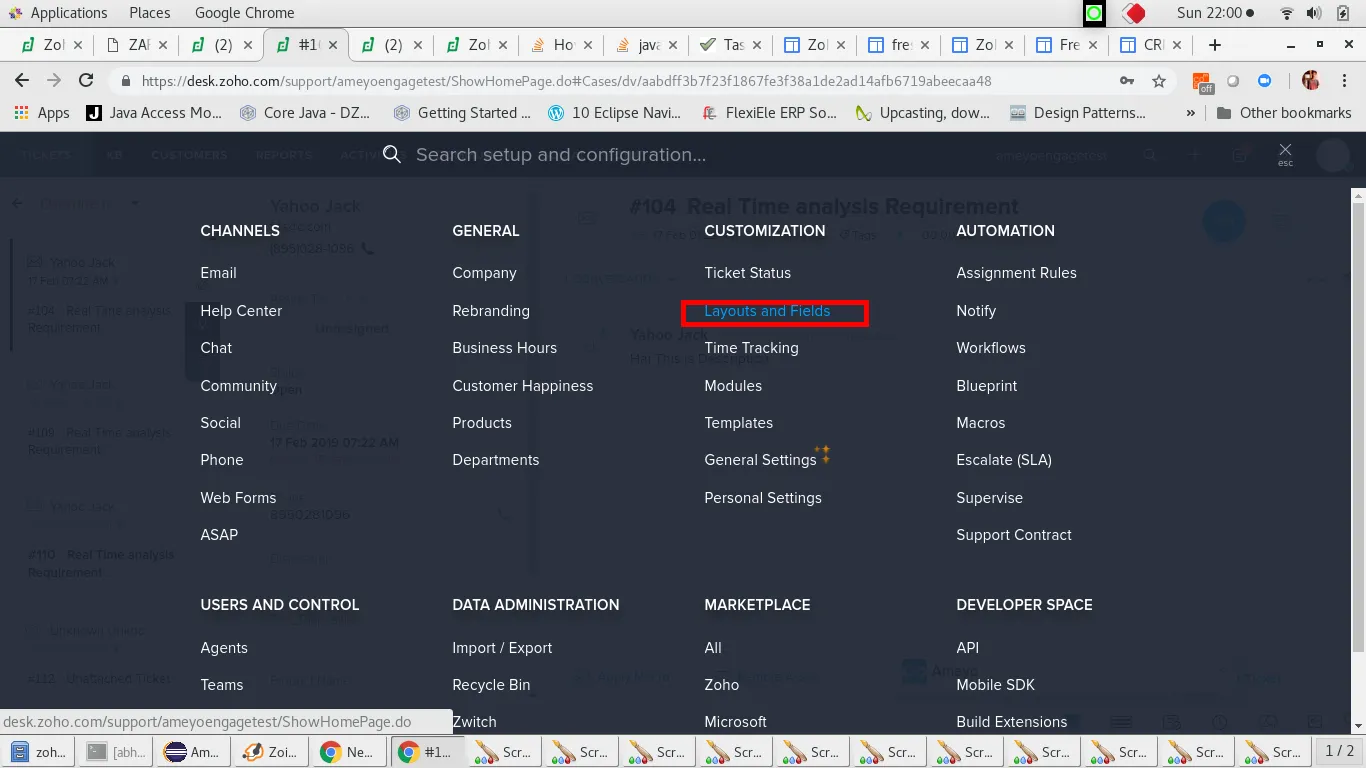
Task: Click the Chrome address bar URL
Action: [x=566, y=81]
